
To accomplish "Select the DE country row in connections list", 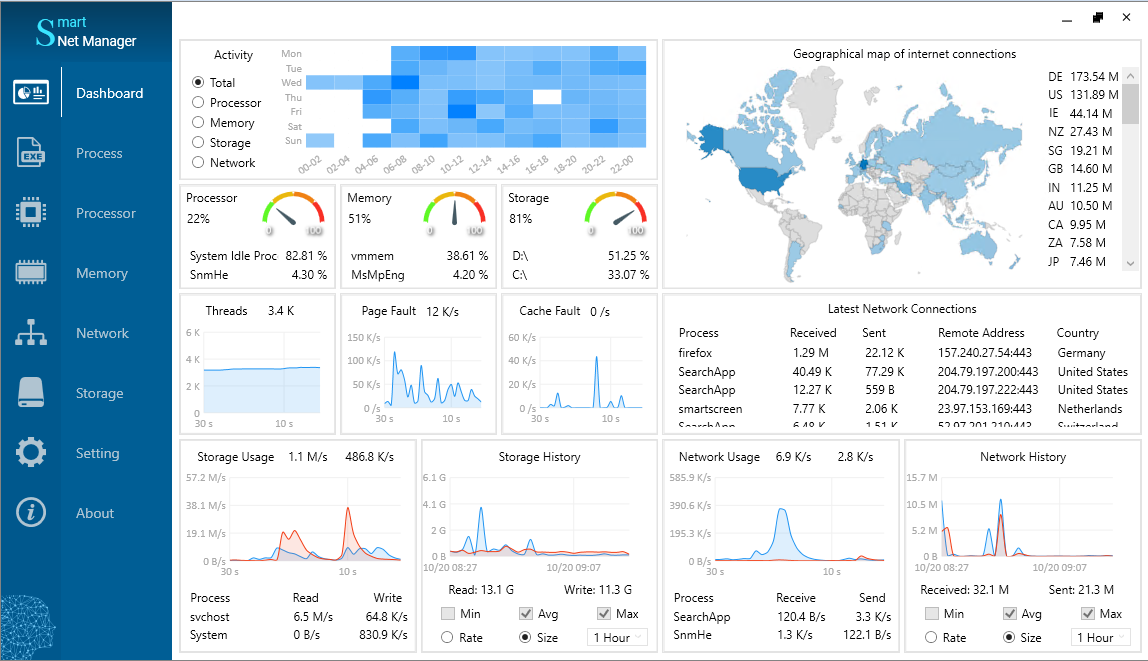I will point(1080,74).
